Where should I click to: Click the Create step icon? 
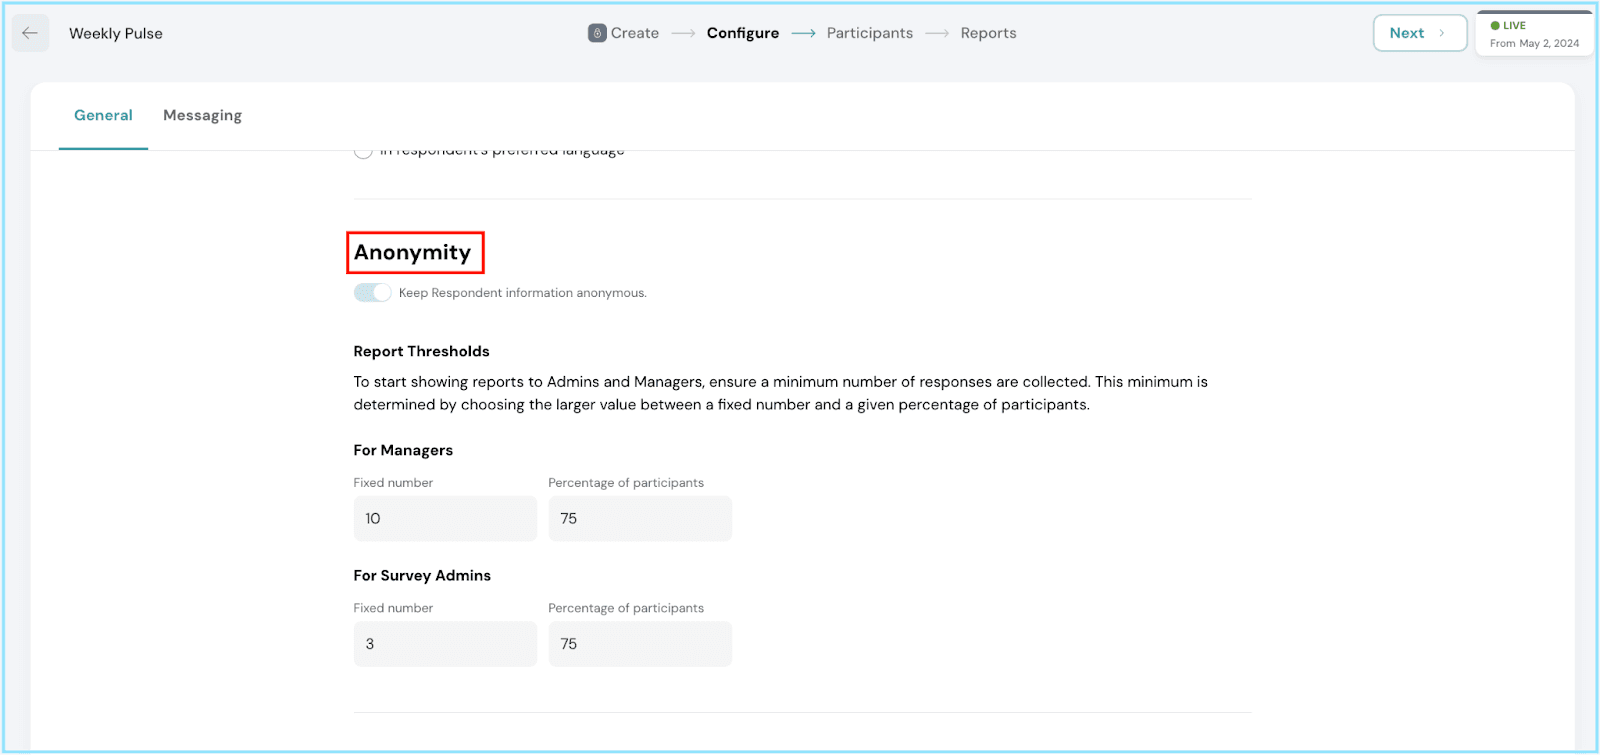coord(597,33)
